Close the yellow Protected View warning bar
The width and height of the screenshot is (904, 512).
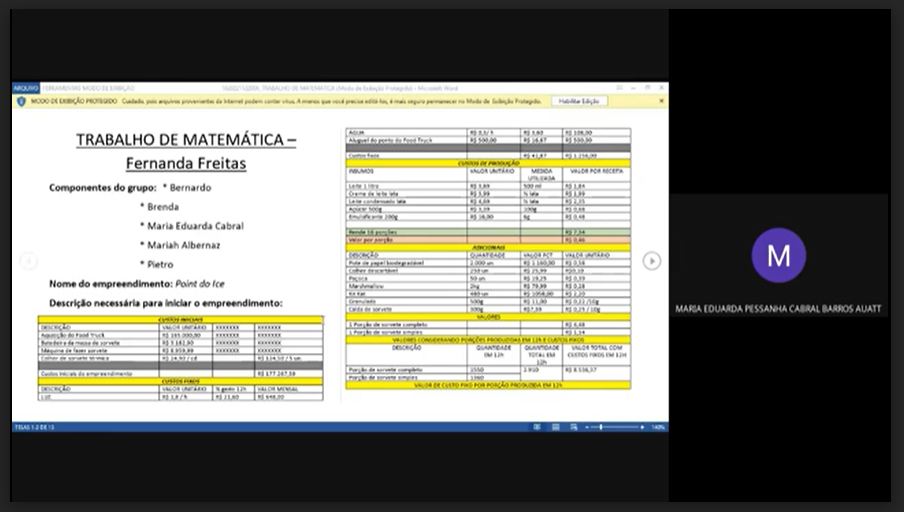point(661,101)
